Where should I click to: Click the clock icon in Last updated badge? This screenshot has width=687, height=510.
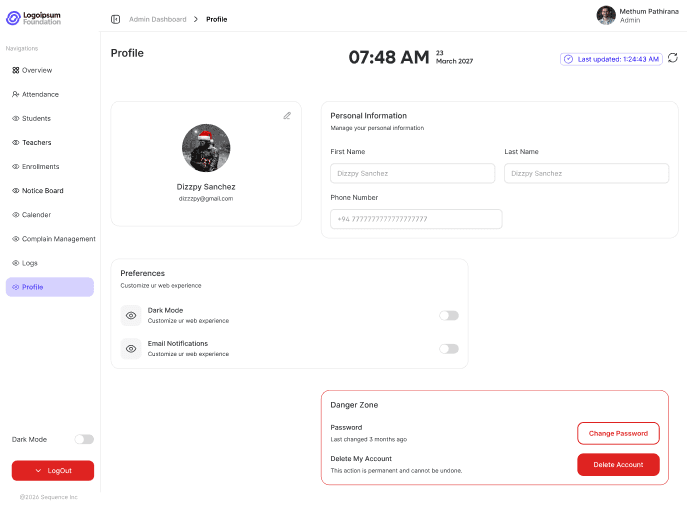coord(568,59)
